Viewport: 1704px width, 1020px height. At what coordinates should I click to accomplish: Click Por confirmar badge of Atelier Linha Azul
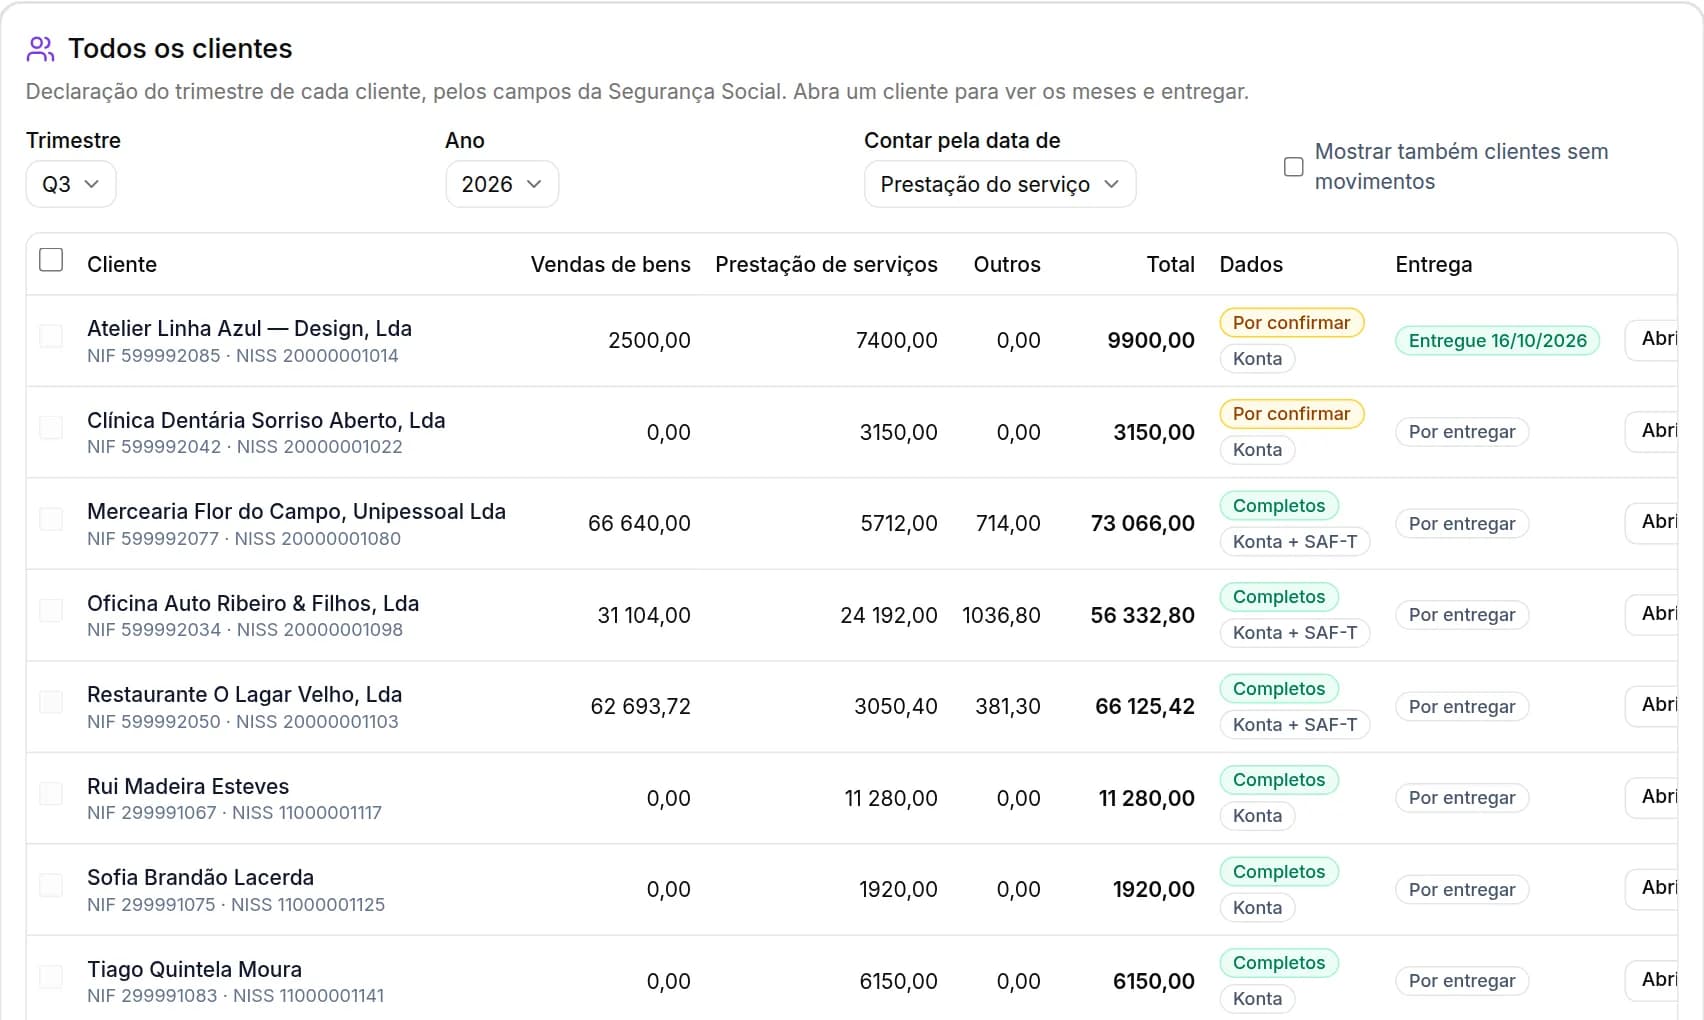[x=1291, y=323]
